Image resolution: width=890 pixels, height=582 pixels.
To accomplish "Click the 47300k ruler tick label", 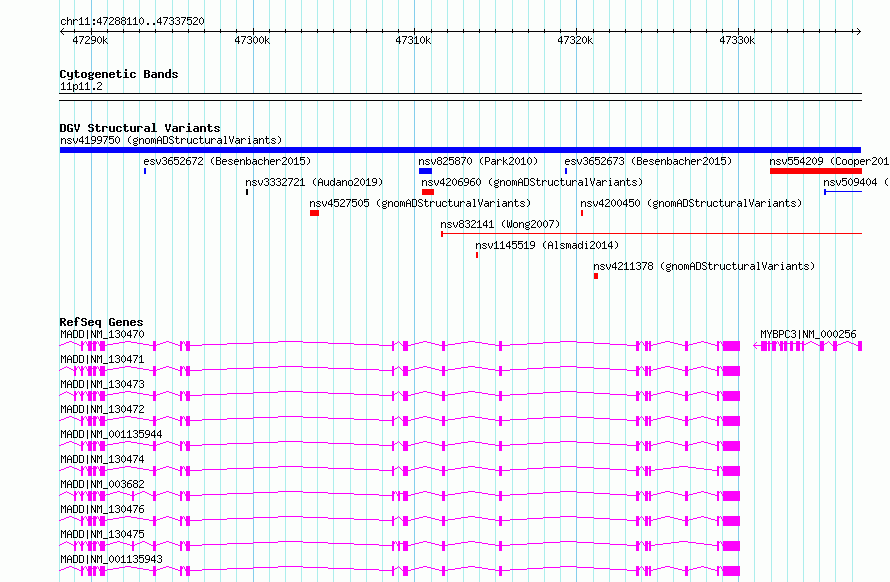I will [x=252, y=40].
